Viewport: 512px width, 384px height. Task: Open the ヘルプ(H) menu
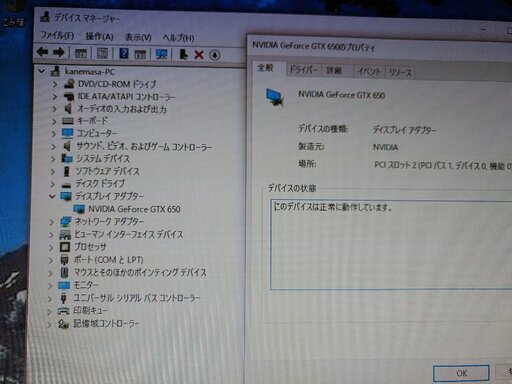point(178,38)
